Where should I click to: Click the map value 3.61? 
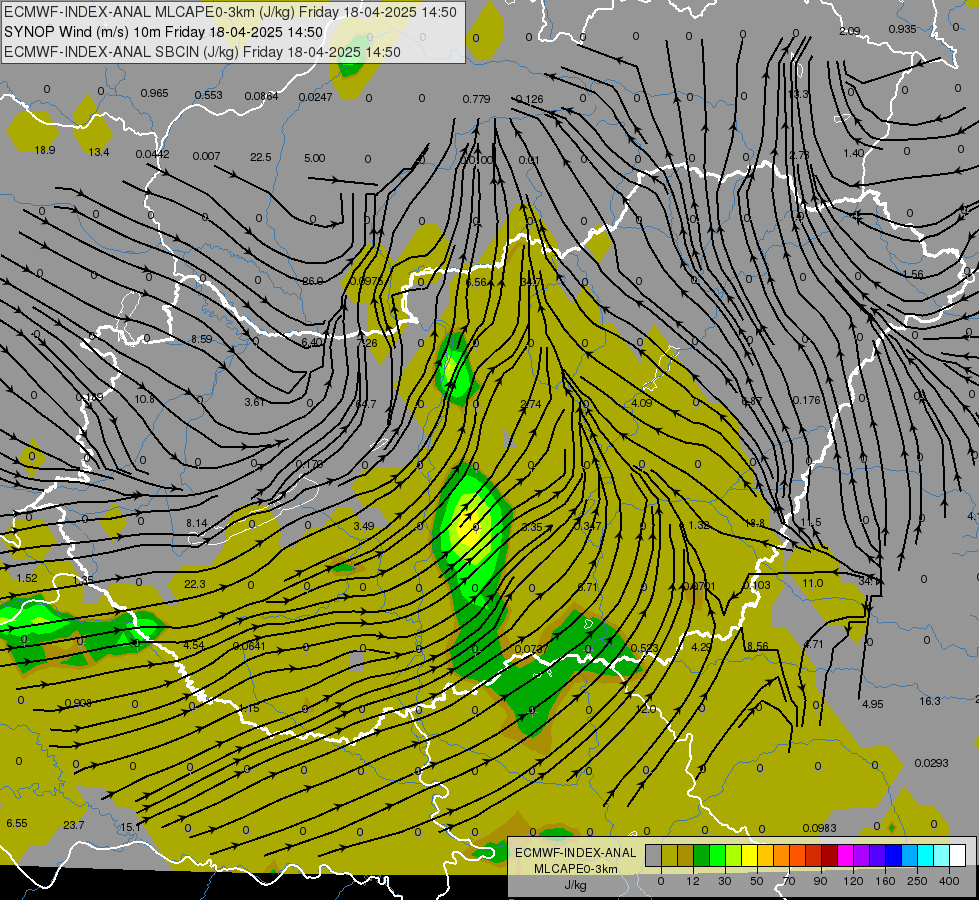point(254,402)
